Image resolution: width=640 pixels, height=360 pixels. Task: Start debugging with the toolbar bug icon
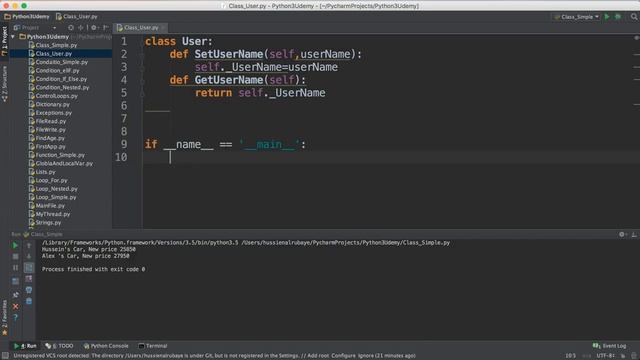point(618,17)
